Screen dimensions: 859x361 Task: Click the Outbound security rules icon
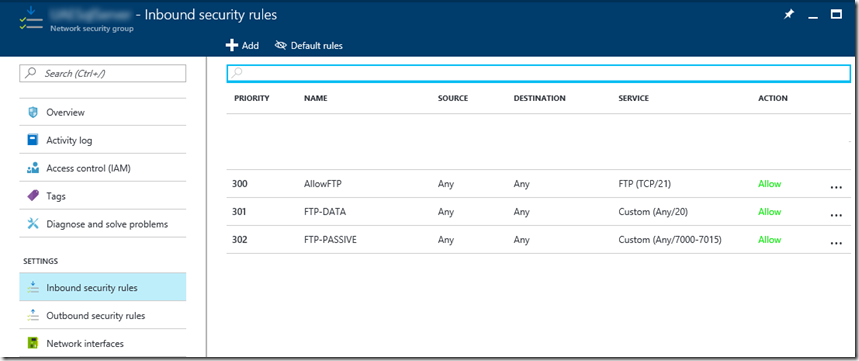pyautogui.click(x=32, y=315)
